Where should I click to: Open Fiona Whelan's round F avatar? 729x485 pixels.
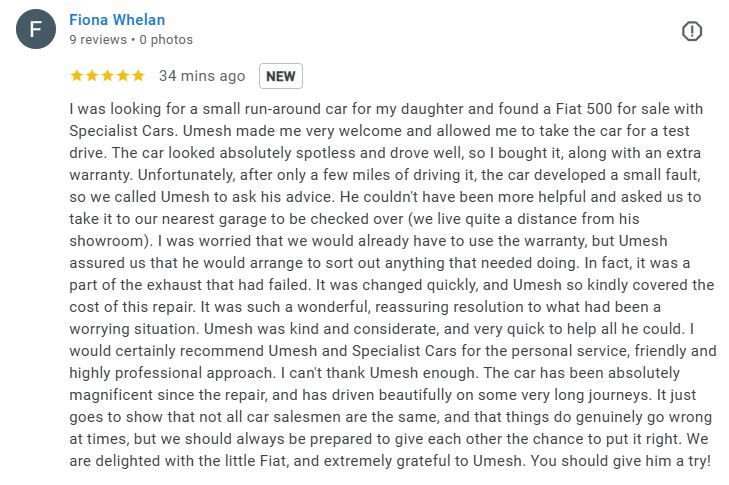click(37, 30)
